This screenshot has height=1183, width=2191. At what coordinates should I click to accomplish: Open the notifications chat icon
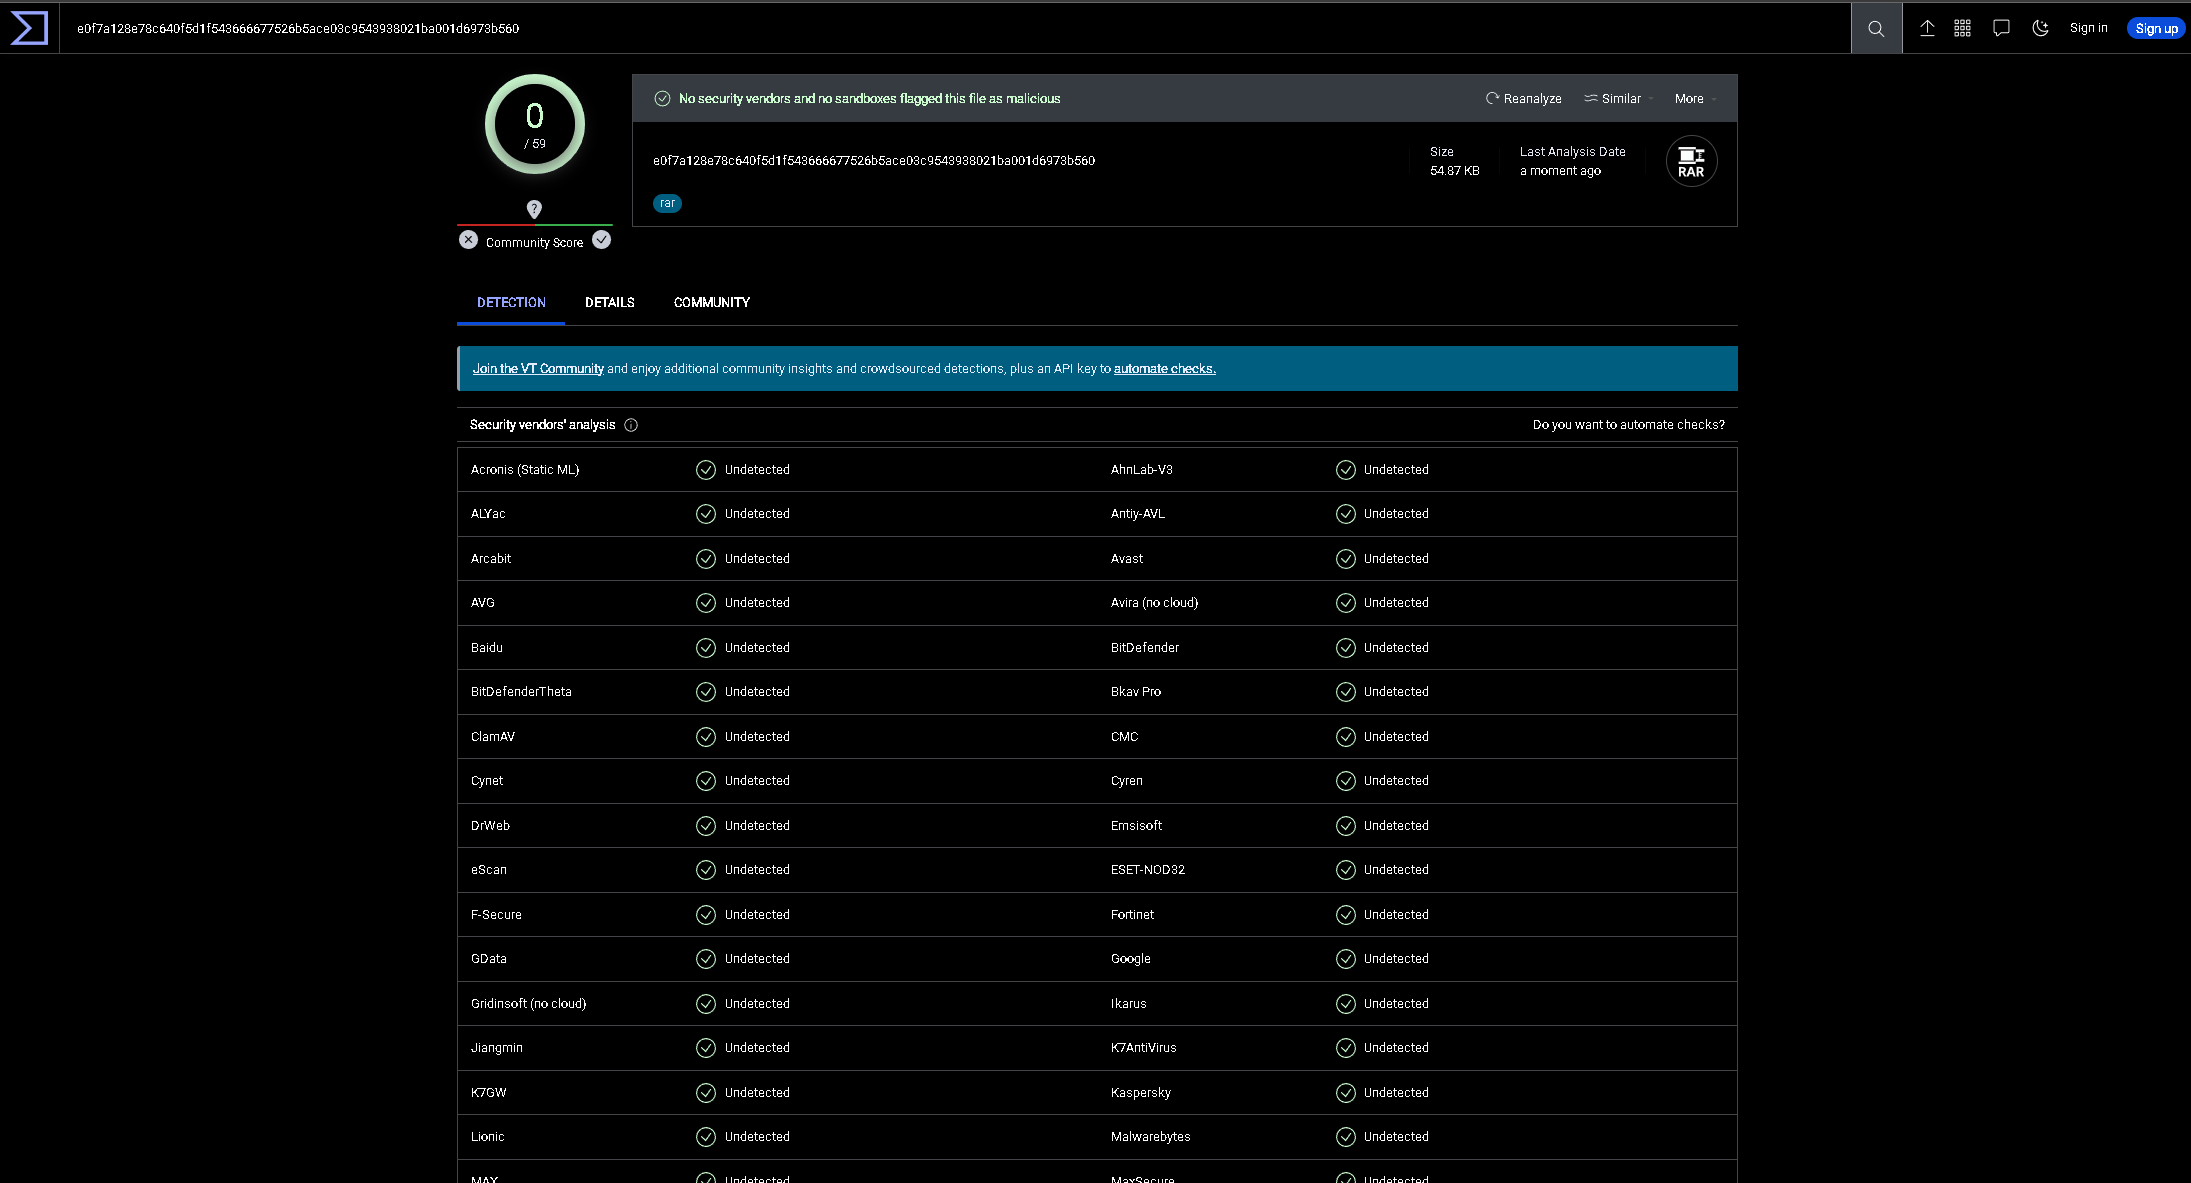(x=2001, y=28)
